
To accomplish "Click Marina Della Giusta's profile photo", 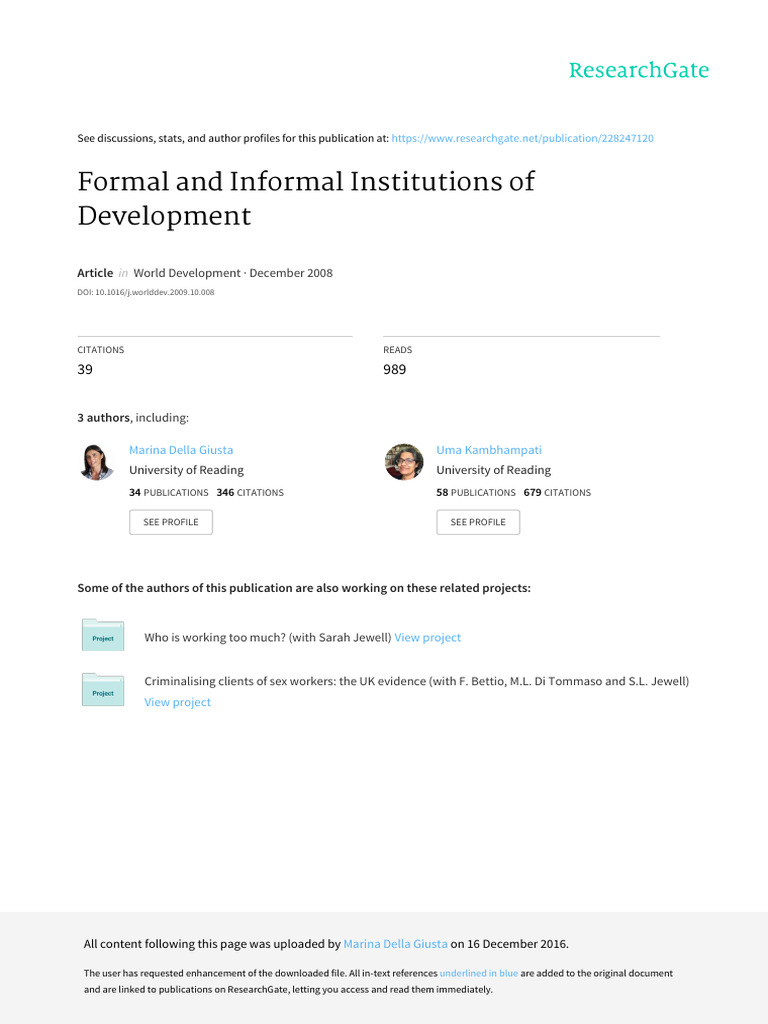I will 97,462.
